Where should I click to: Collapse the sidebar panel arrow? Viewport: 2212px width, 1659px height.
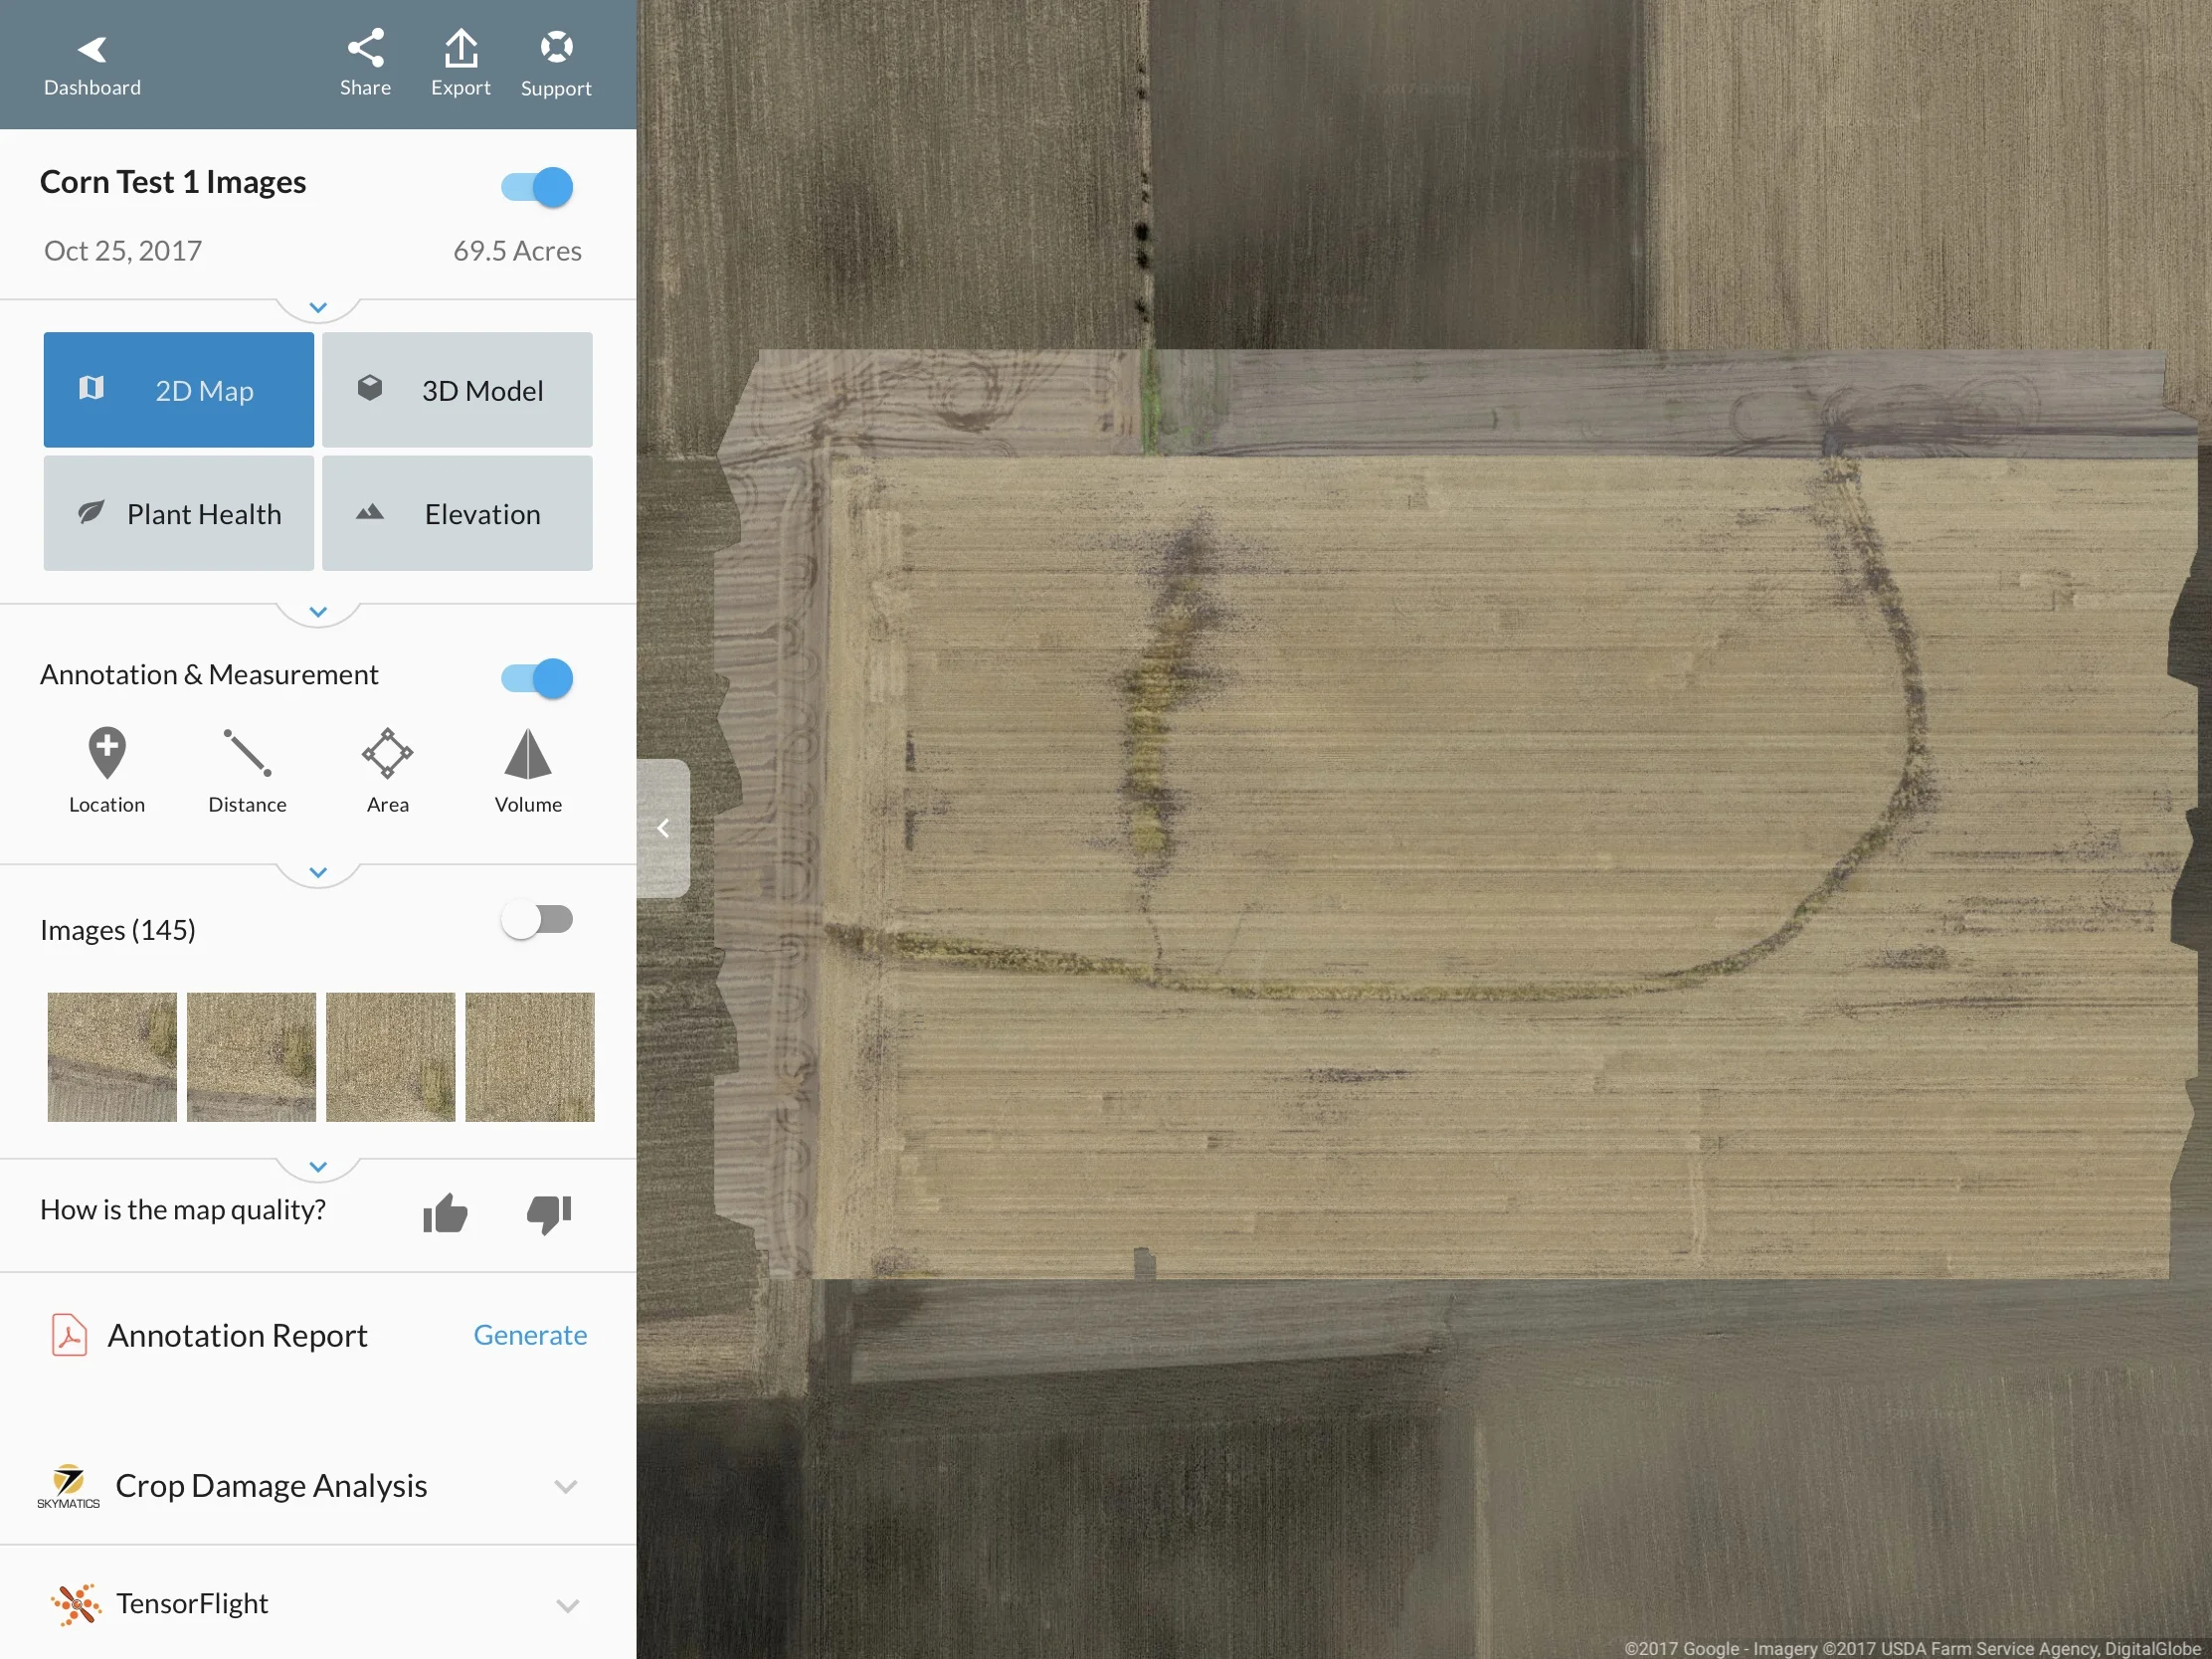click(x=663, y=828)
